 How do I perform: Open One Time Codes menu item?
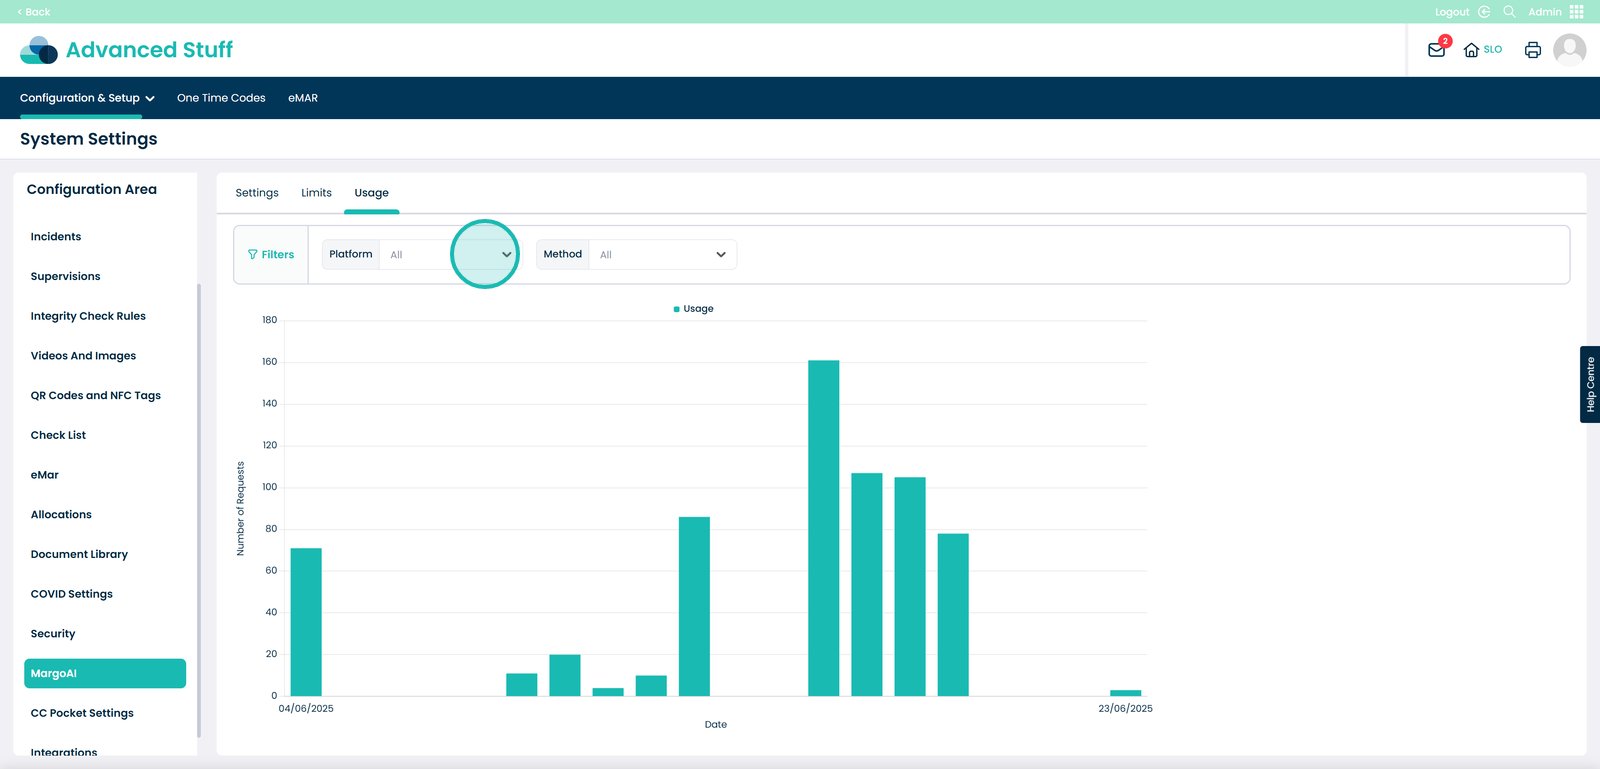click(x=221, y=98)
